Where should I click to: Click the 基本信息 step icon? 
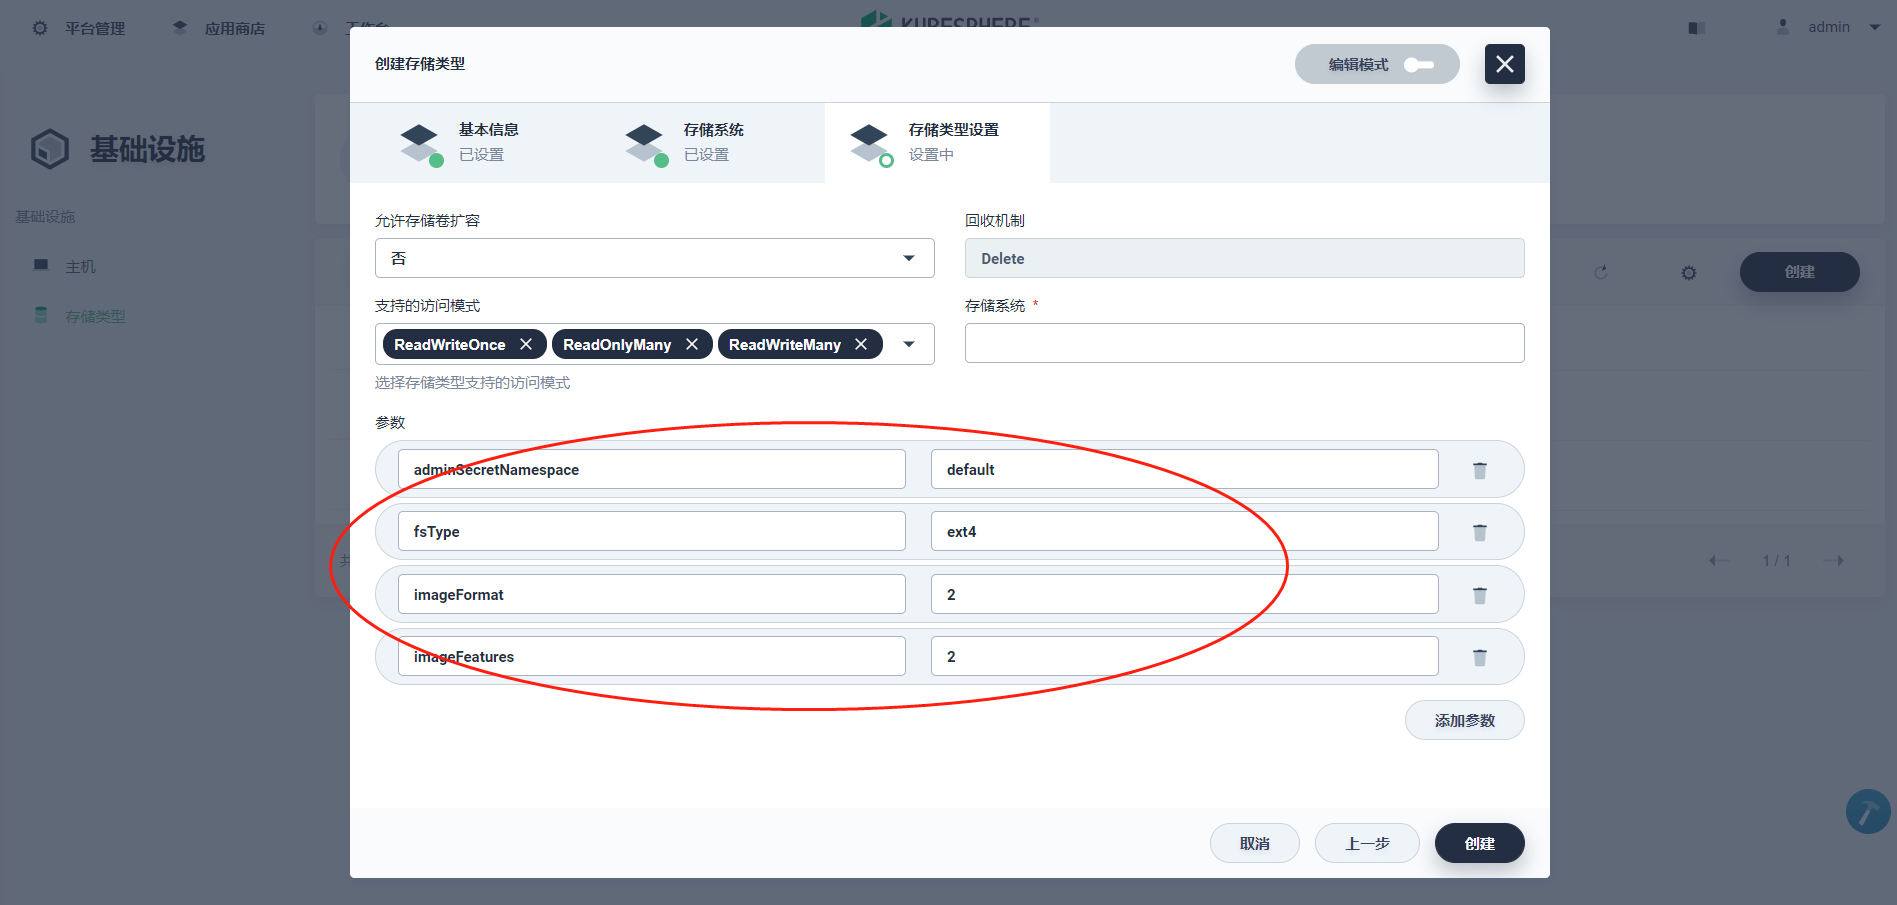[421, 144]
